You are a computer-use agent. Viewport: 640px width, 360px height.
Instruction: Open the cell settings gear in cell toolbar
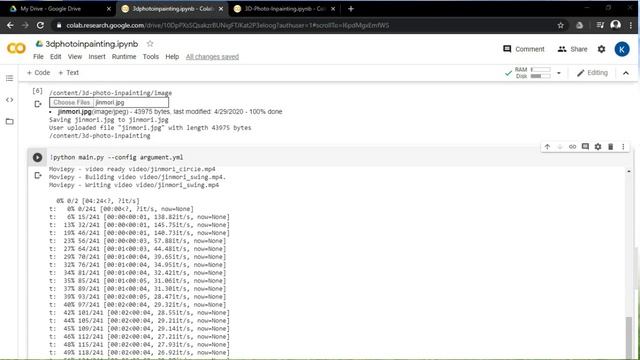[x=598, y=147]
